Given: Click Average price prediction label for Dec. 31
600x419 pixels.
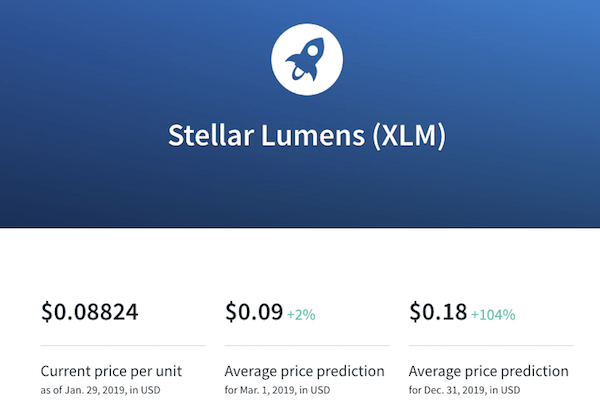Looking at the screenshot, I should pos(489,371).
